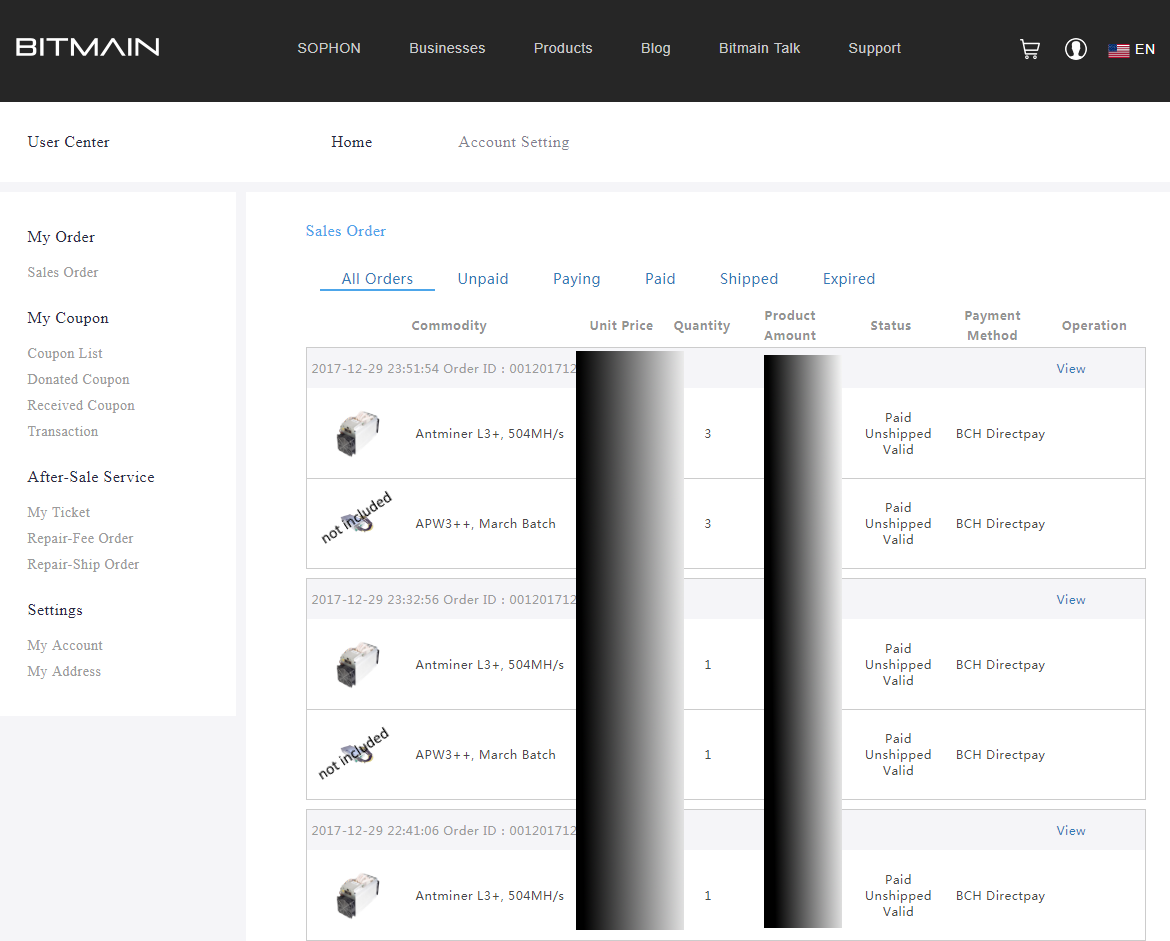Switch to the Shipped orders tab

(x=748, y=279)
